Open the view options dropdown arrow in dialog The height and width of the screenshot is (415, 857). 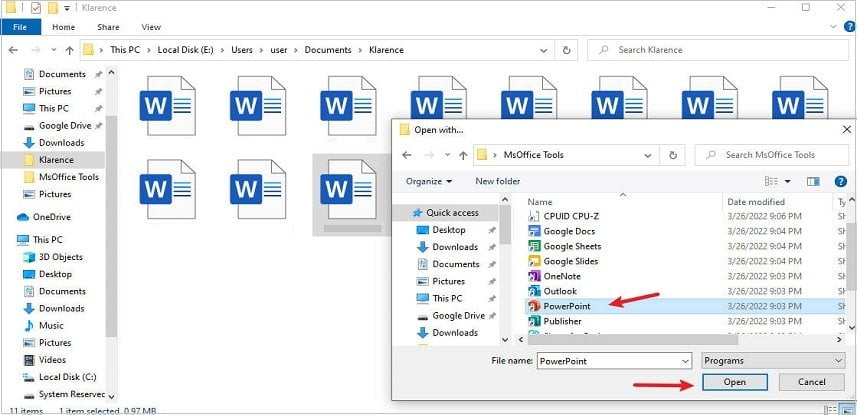point(788,182)
